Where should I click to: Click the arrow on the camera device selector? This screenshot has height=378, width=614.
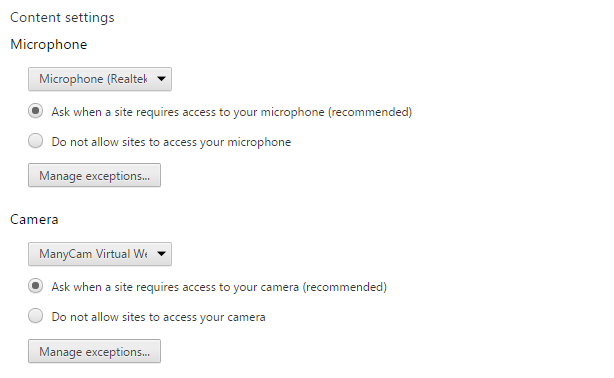(161, 254)
